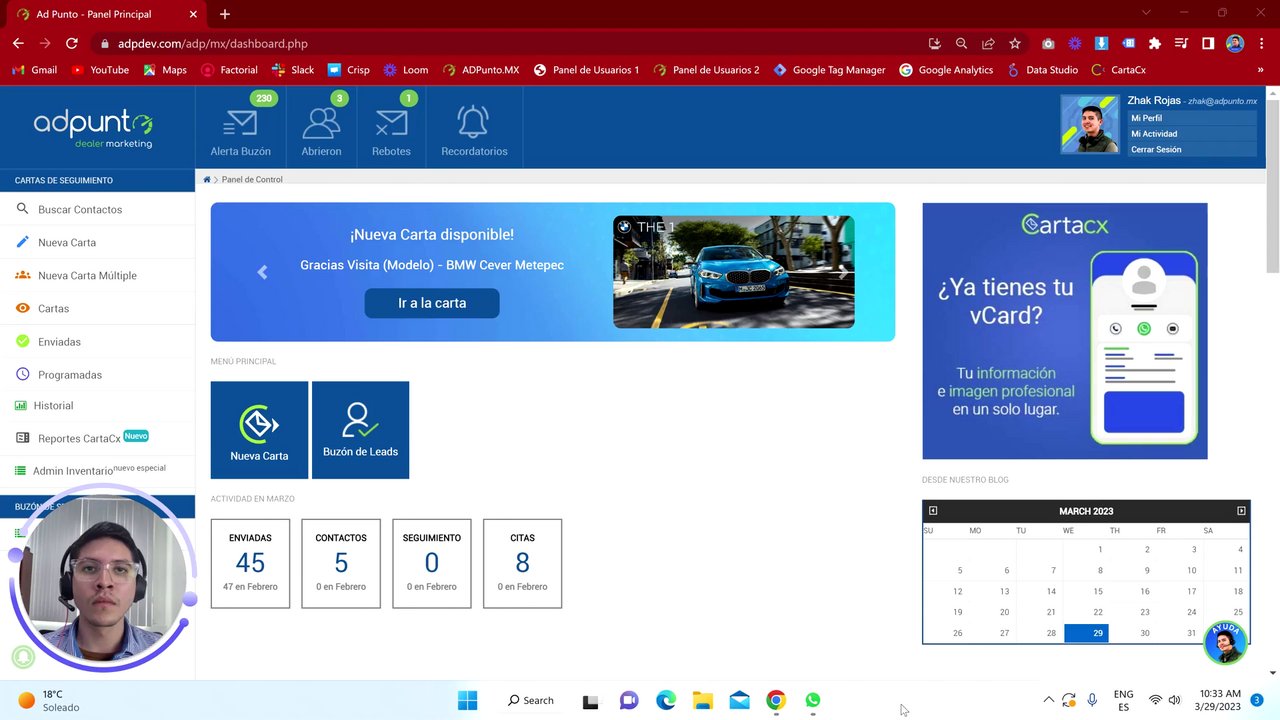Go to previous banner slide arrow
Screen dimensions: 1280x720
pos(262,272)
